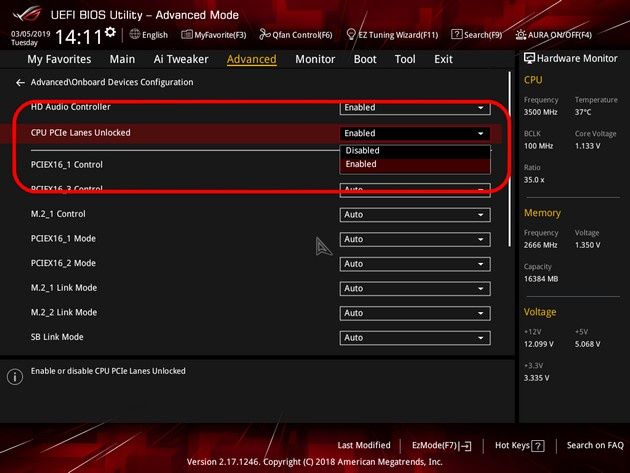Select the M.2_1 Control label
Viewport: 630px width, 473px height.
tap(58, 214)
